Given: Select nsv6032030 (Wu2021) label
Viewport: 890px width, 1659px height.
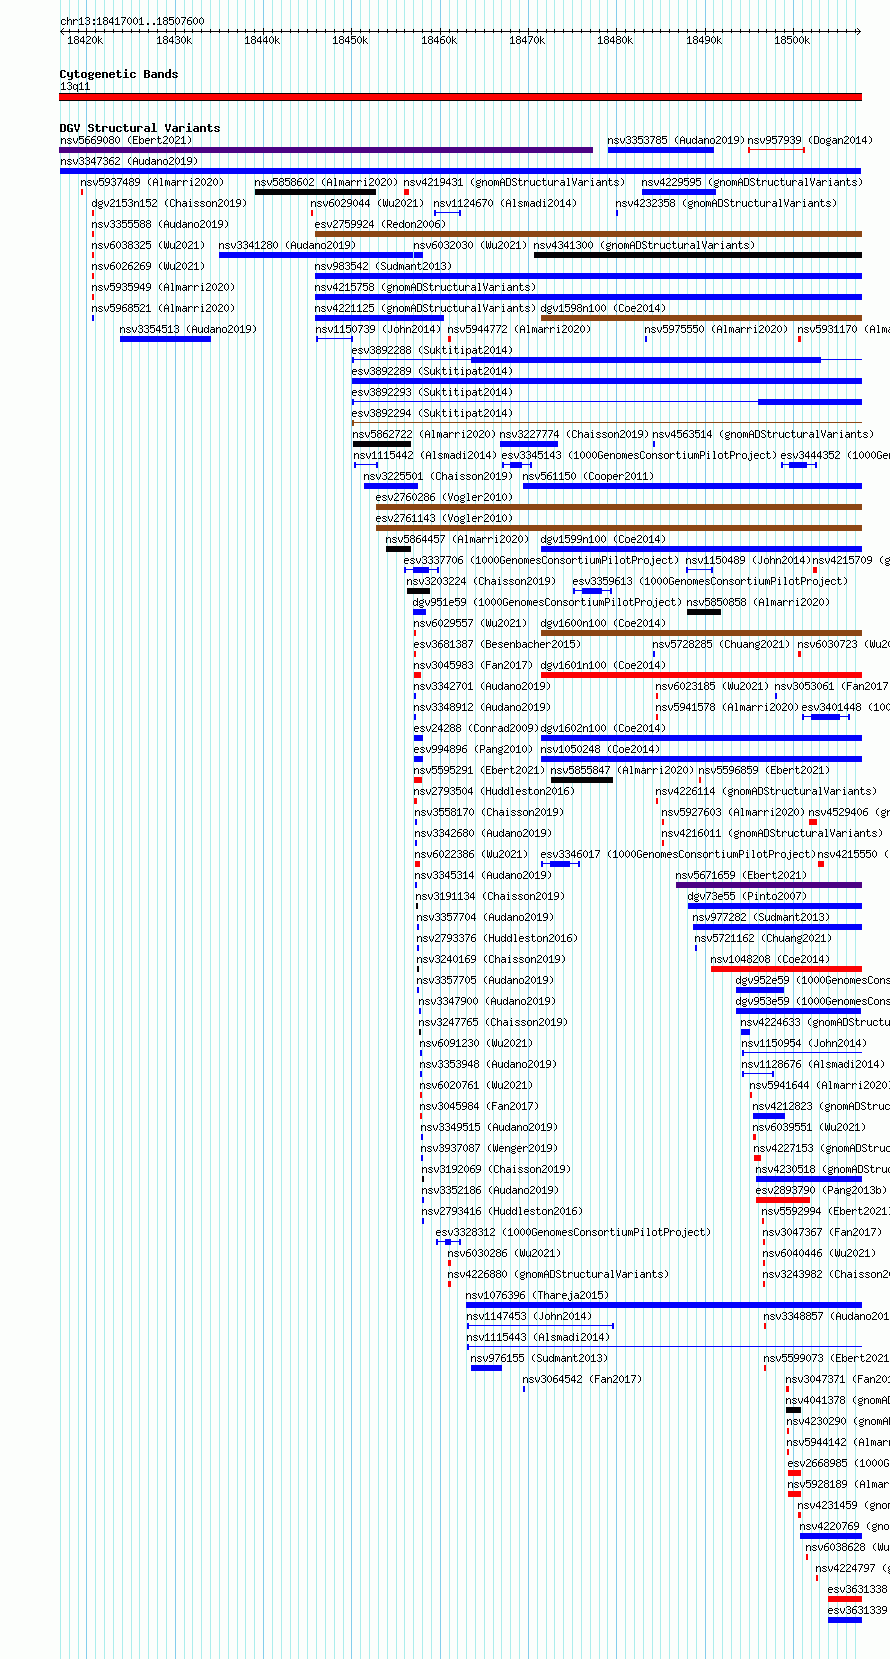Looking at the screenshot, I should (x=470, y=245).
